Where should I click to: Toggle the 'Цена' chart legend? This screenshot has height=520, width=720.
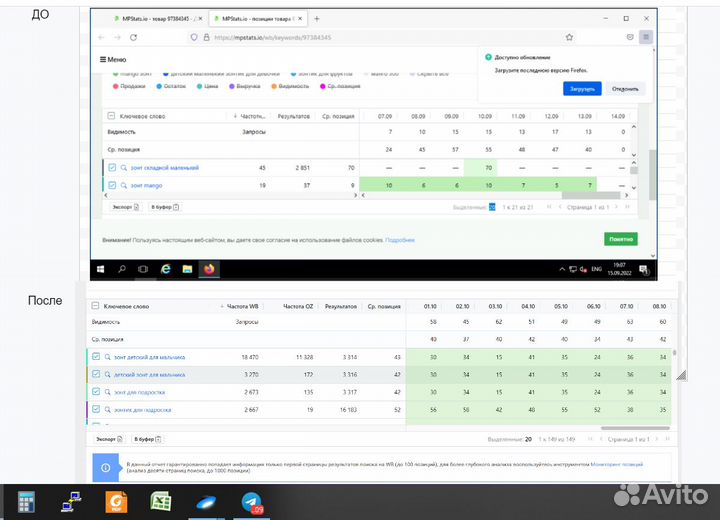(208, 86)
